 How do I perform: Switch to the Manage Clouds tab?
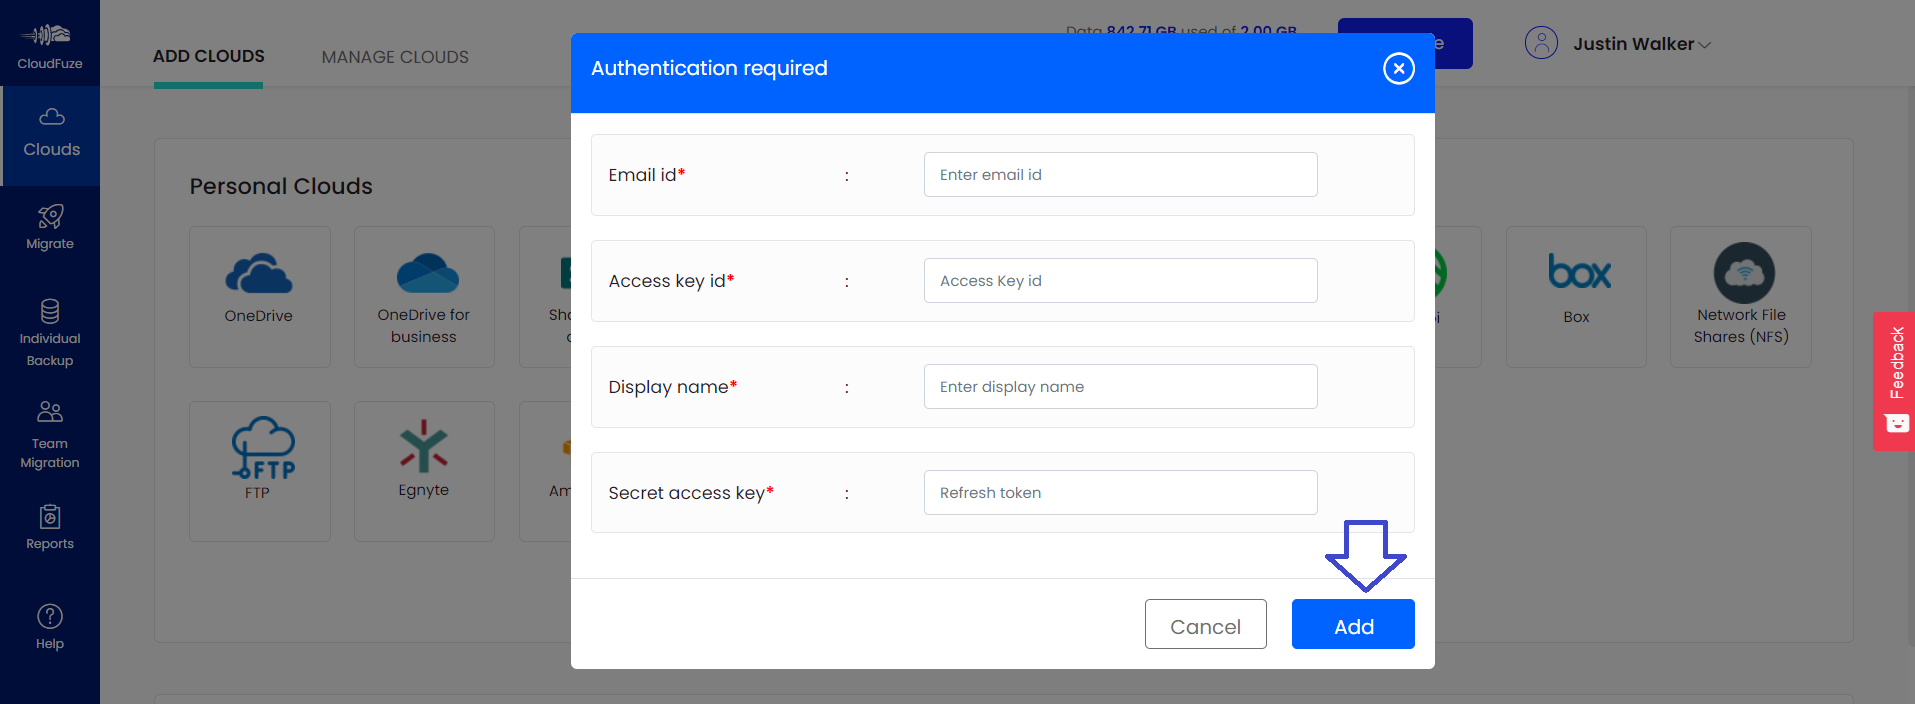pyautogui.click(x=395, y=57)
